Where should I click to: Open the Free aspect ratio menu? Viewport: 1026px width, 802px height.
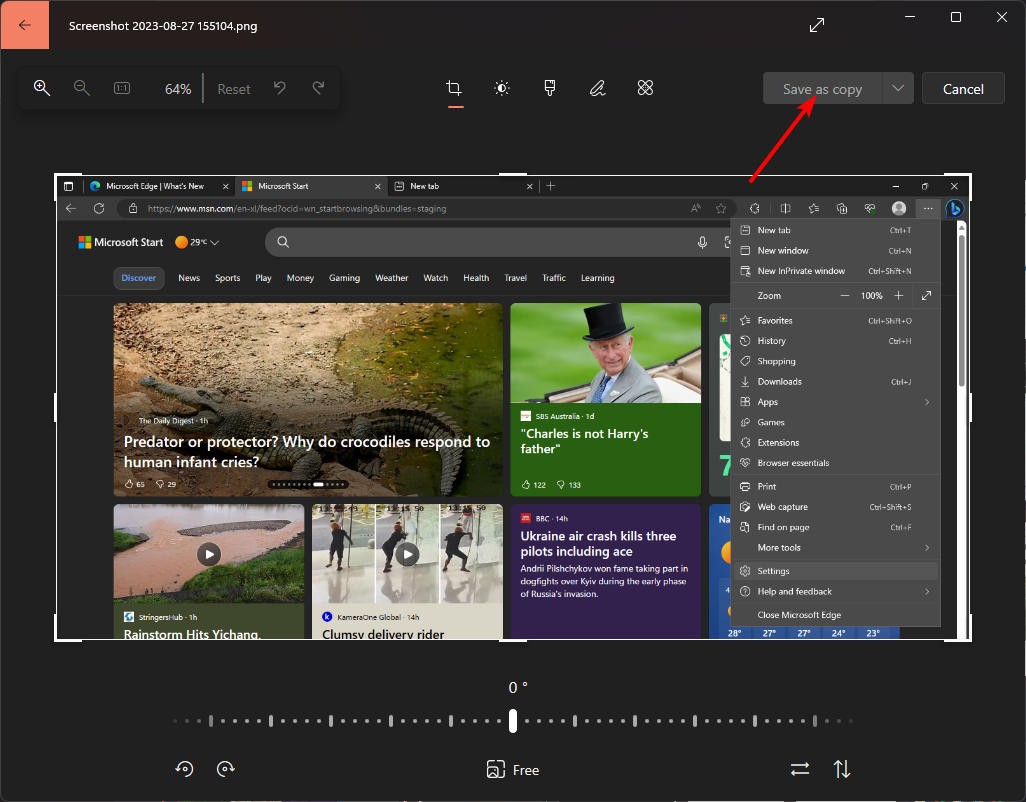click(513, 770)
